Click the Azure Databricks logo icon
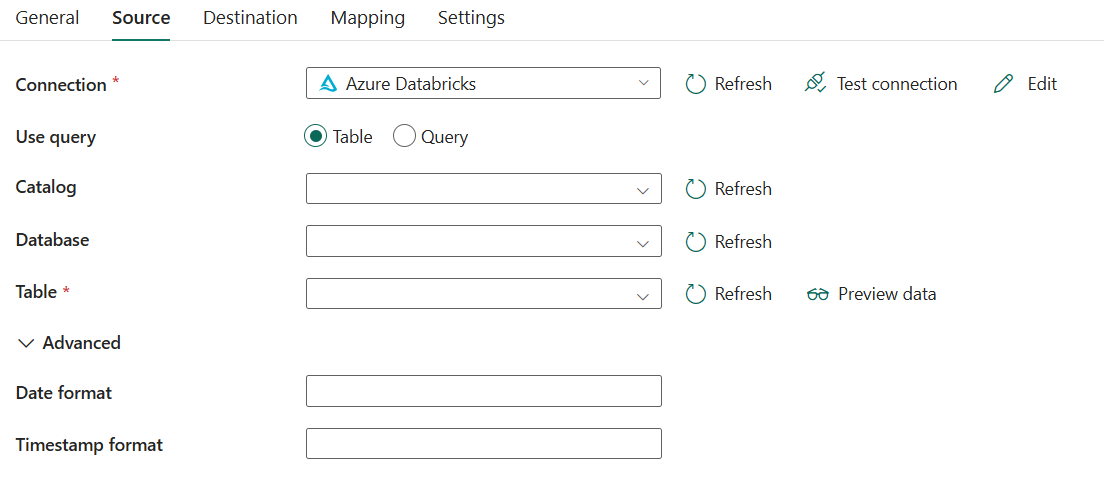This screenshot has width=1104, height=499. coord(329,84)
